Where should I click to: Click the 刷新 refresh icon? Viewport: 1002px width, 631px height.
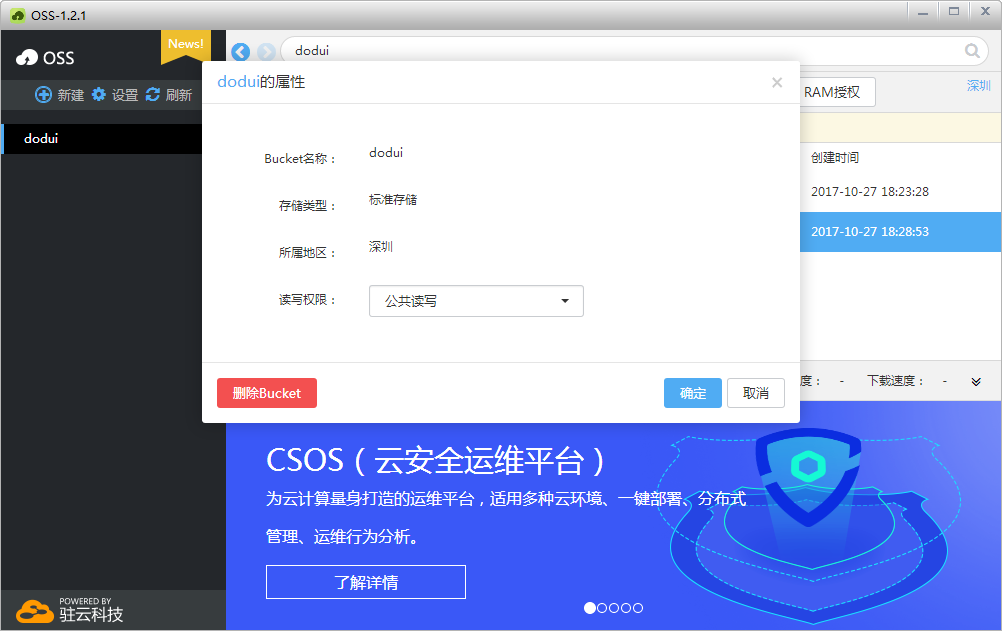153,95
